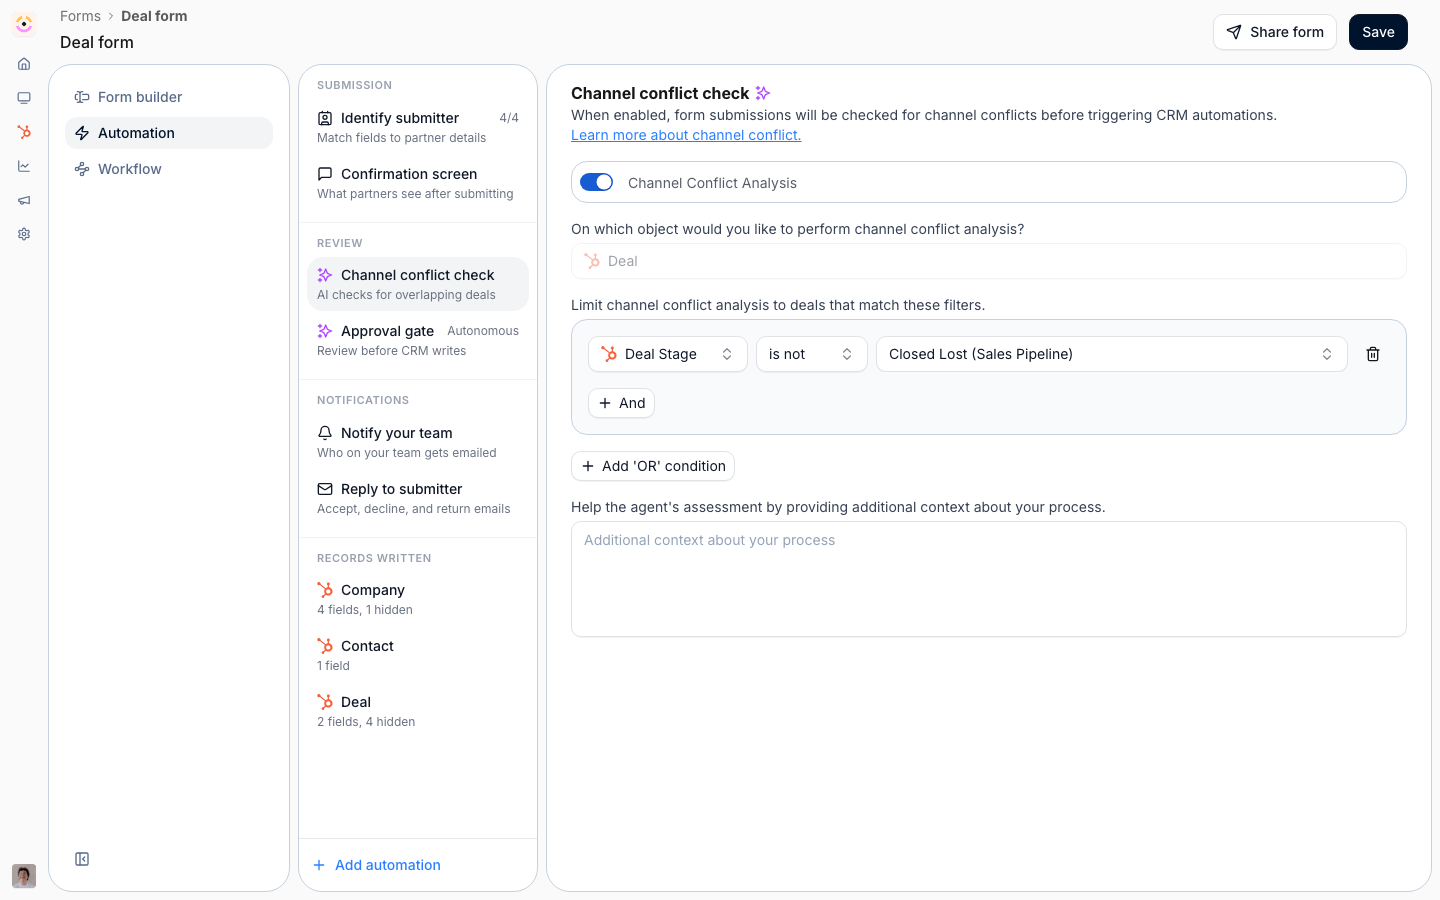Click the Autonomous label on Approval gate
The height and width of the screenshot is (900, 1440).
coord(483,331)
